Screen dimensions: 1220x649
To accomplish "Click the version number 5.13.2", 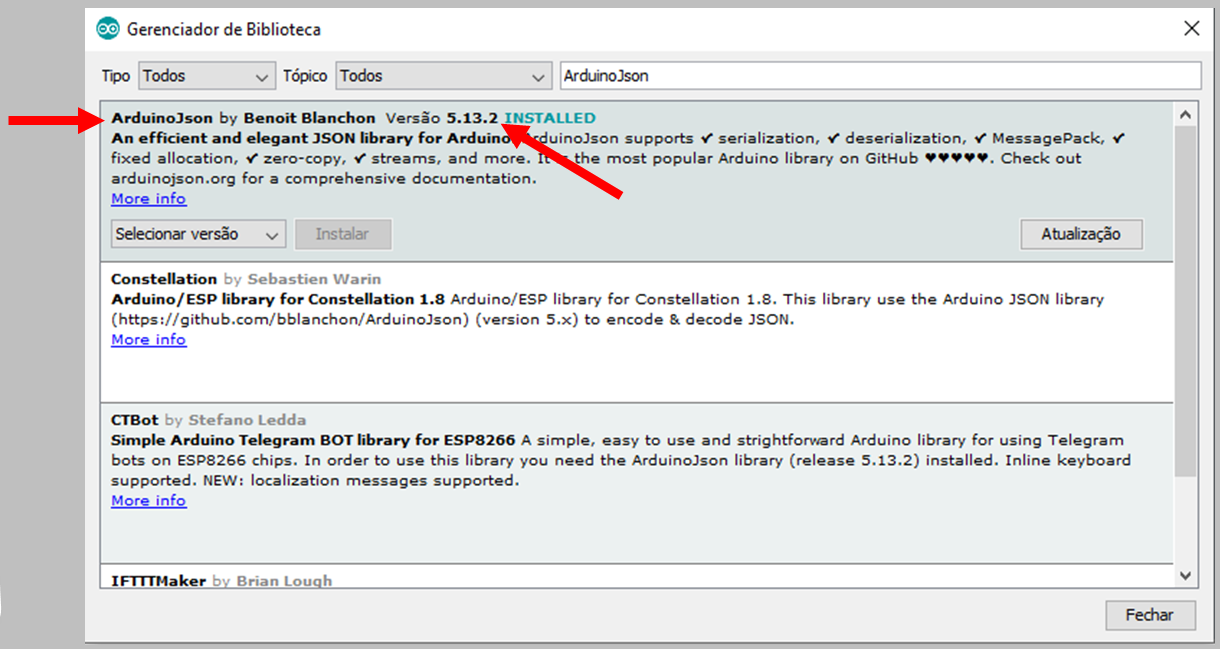I will tap(472, 118).
